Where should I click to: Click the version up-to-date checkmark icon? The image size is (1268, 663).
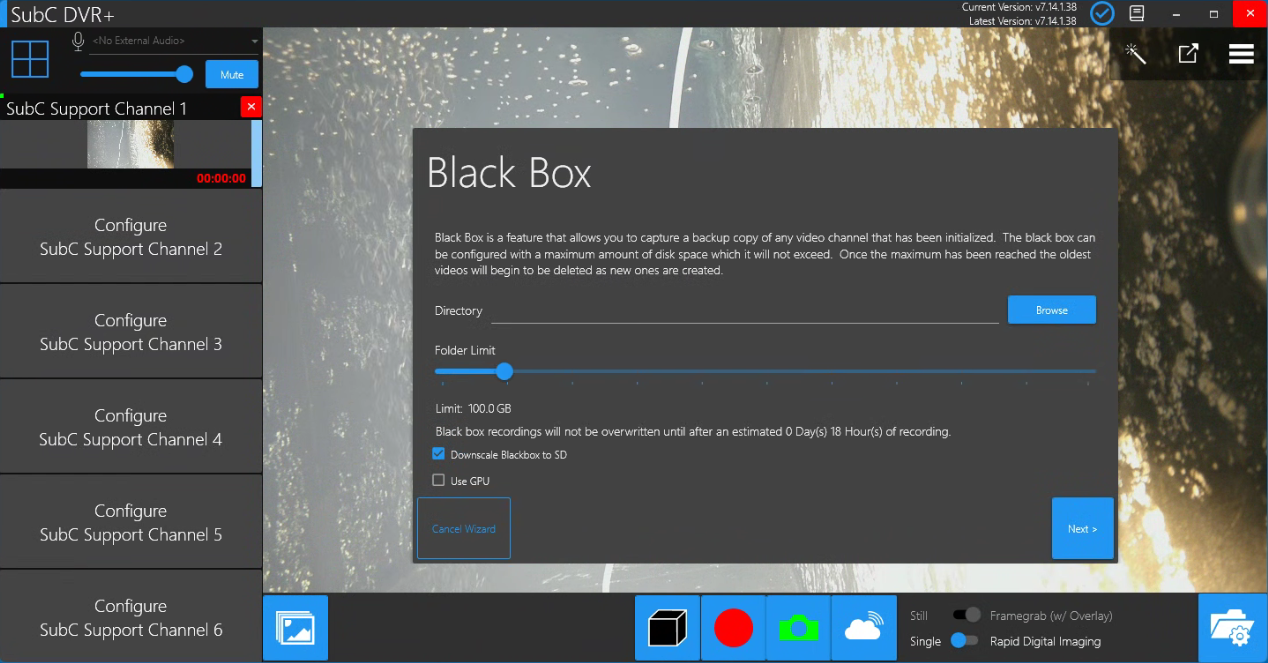[1102, 14]
